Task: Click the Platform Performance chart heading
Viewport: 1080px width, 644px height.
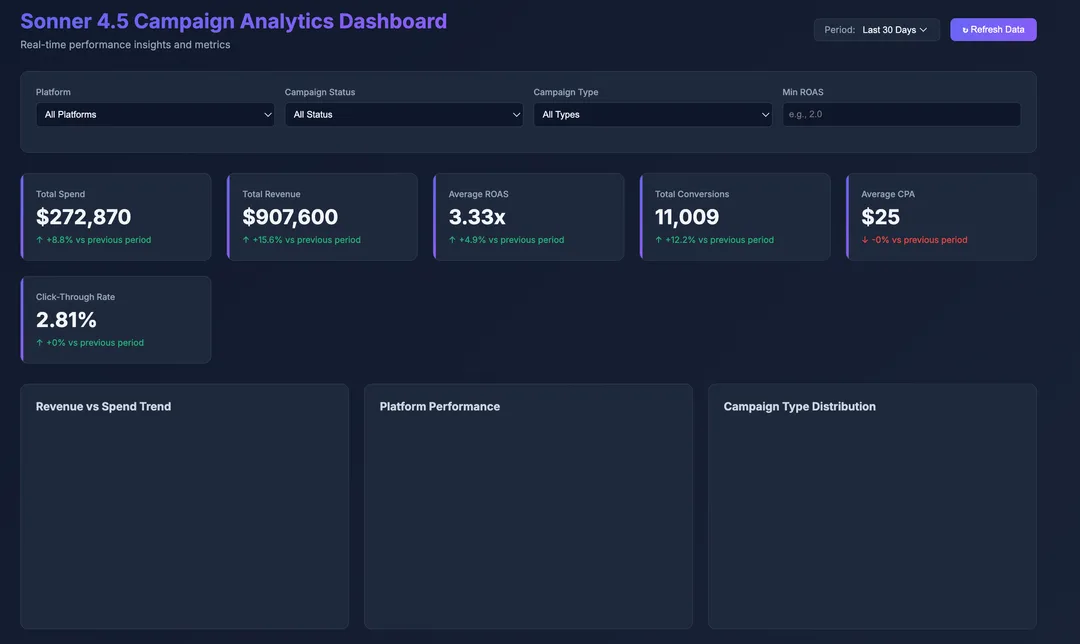Action: tap(439, 407)
